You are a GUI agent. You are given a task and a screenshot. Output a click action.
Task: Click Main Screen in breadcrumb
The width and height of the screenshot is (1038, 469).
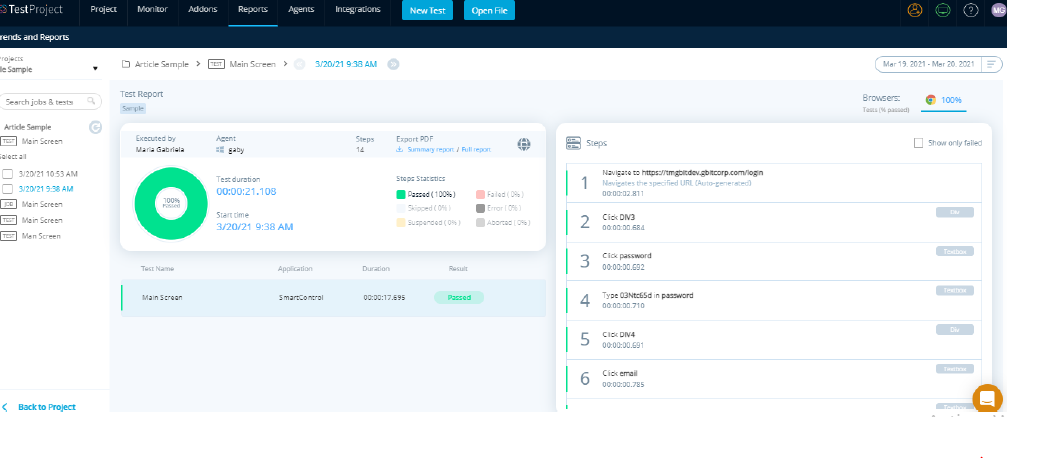[252, 64]
